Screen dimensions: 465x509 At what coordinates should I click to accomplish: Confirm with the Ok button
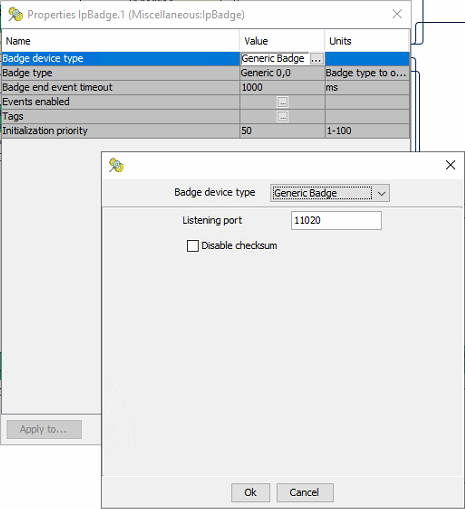pyautogui.click(x=250, y=492)
